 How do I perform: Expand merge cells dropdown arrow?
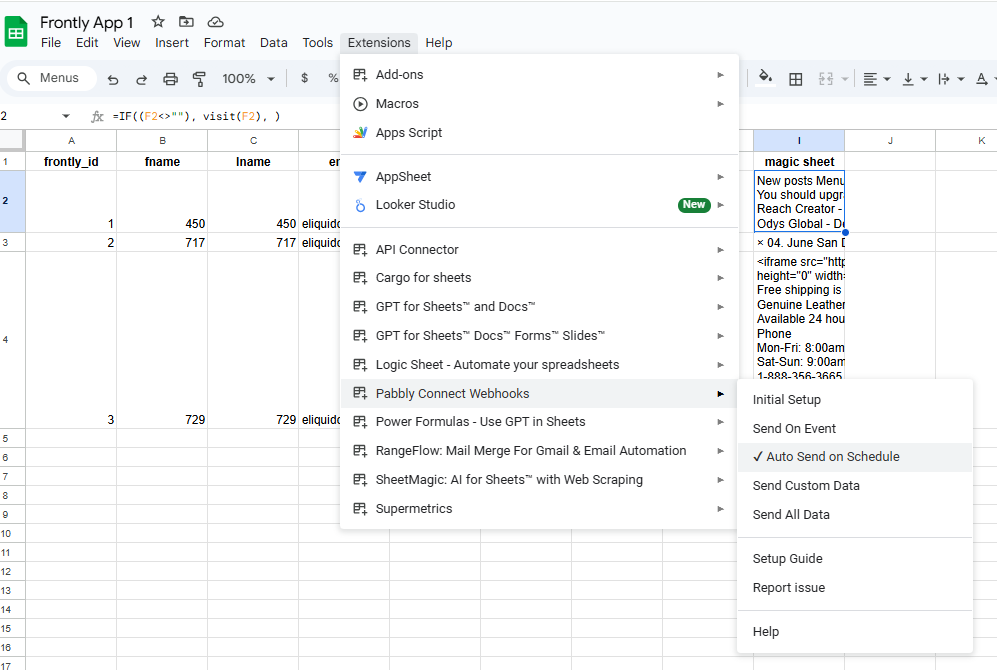point(845,79)
